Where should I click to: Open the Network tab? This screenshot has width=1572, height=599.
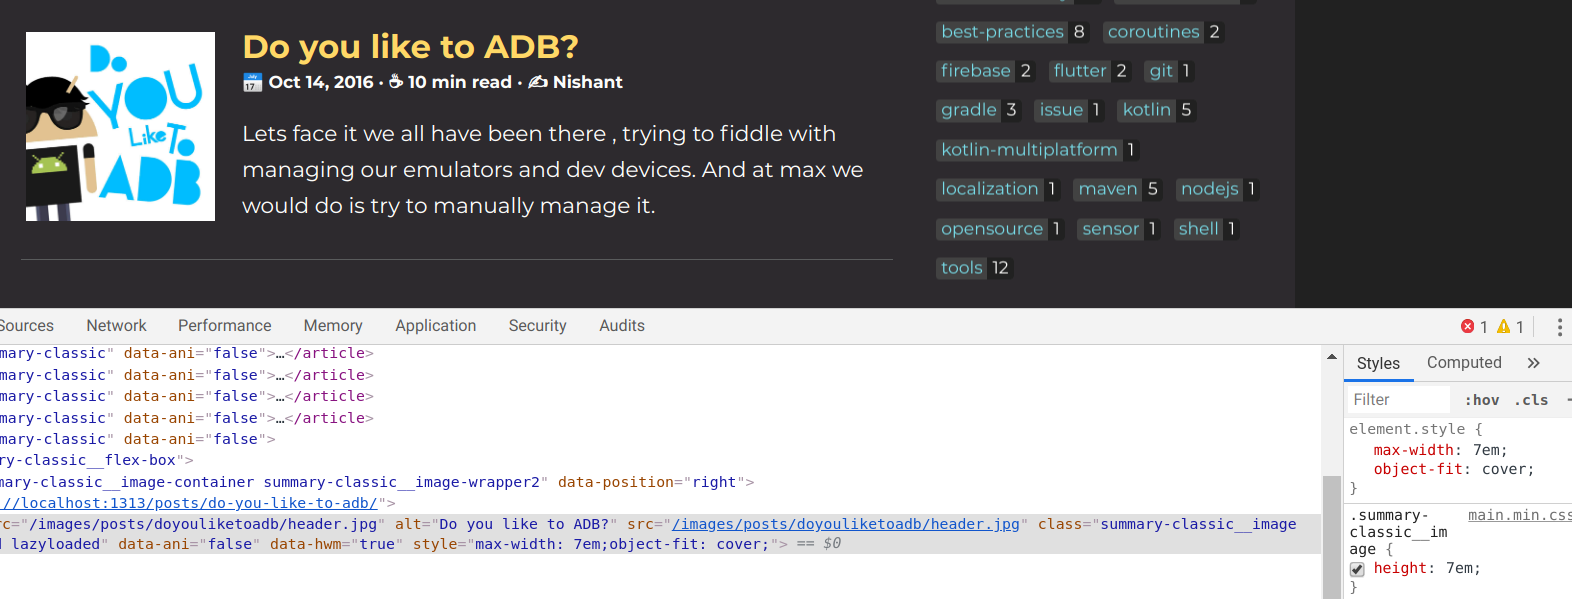(116, 326)
